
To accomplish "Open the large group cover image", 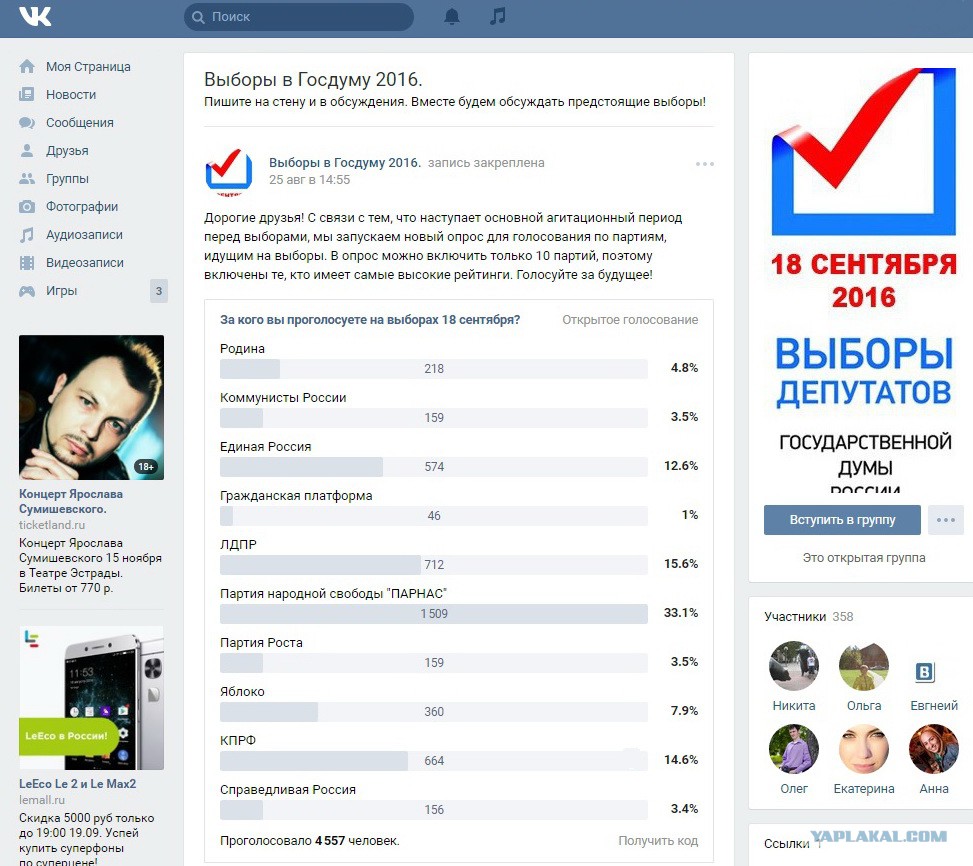I will coord(864,279).
